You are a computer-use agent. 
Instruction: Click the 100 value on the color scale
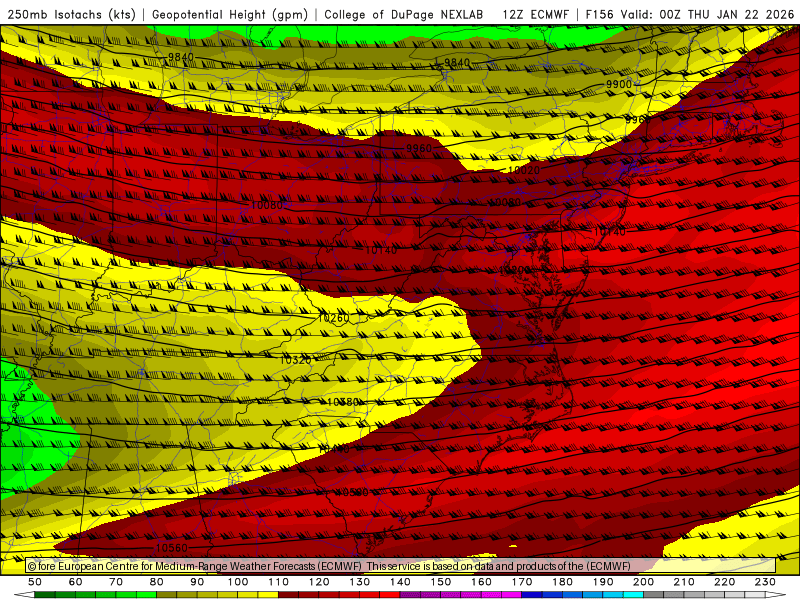point(238,582)
